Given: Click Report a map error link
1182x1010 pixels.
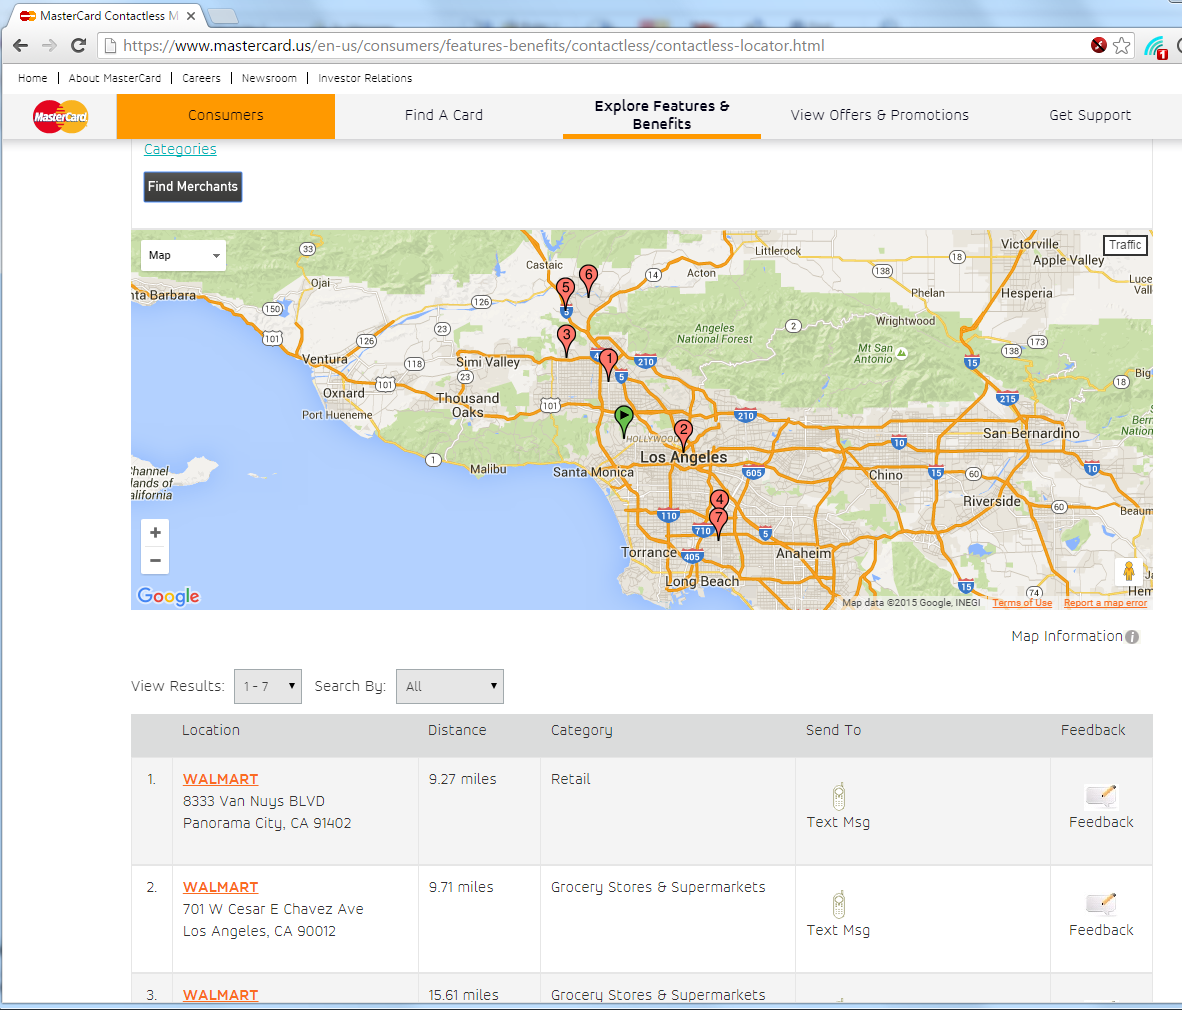Looking at the screenshot, I should click(x=1105, y=603).
